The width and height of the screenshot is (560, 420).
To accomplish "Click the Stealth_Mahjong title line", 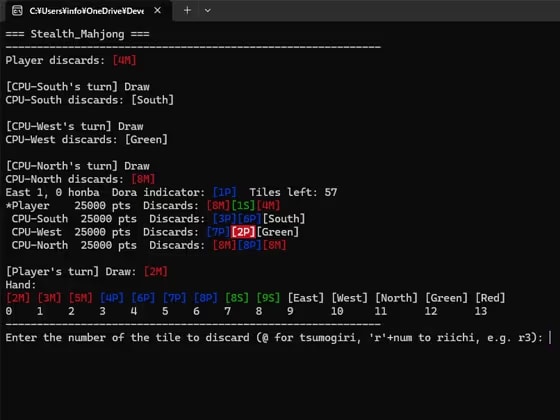I will point(78,34).
